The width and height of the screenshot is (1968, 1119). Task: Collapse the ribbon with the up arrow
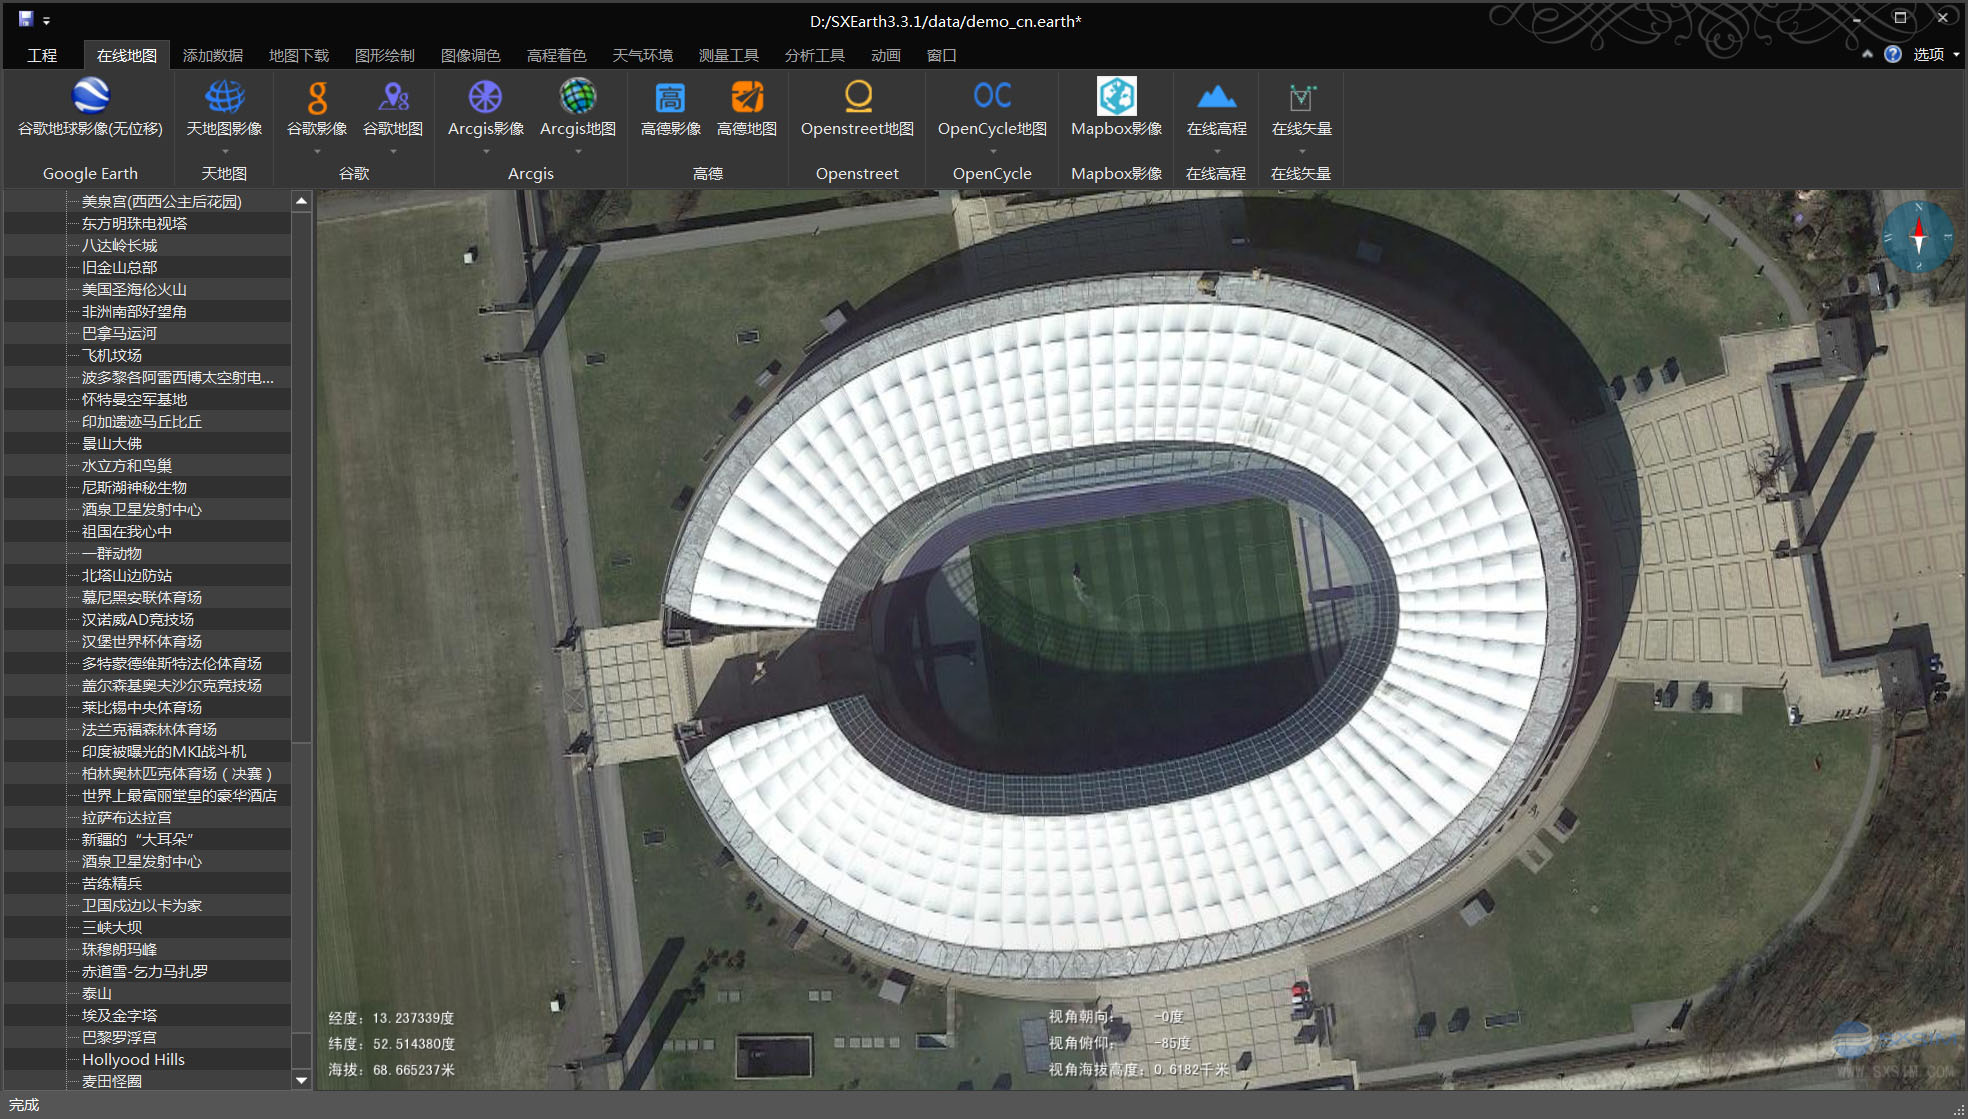[1867, 54]
